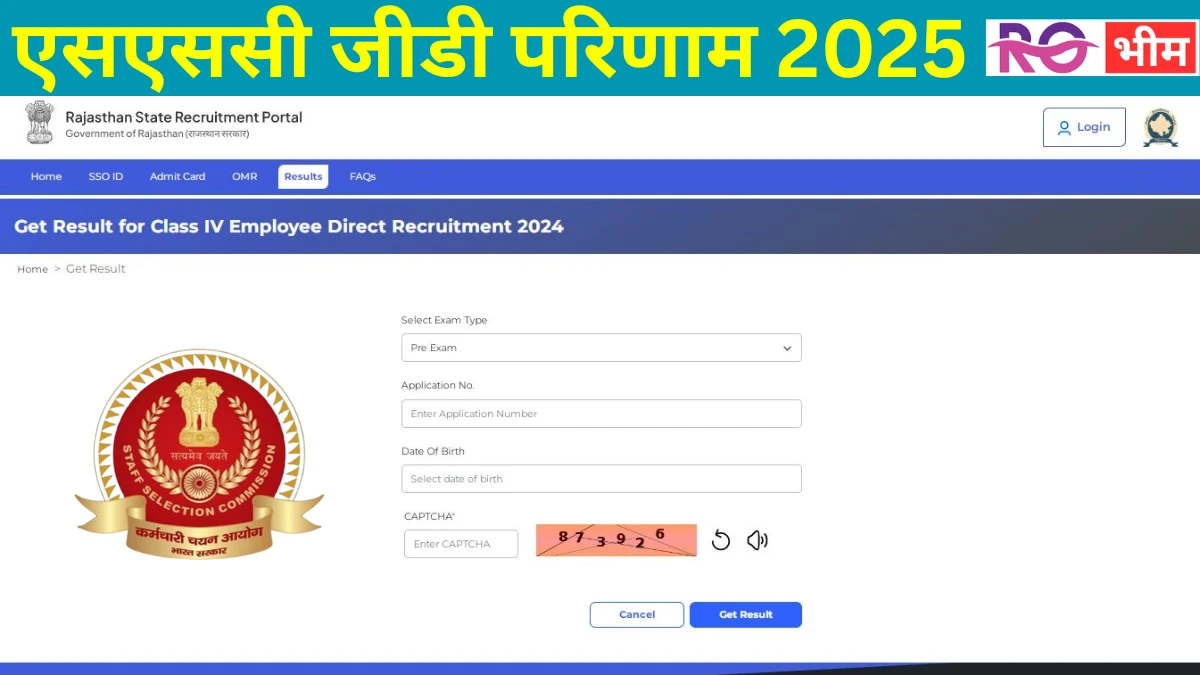Select the SSO ID menu item

point(105,177)
